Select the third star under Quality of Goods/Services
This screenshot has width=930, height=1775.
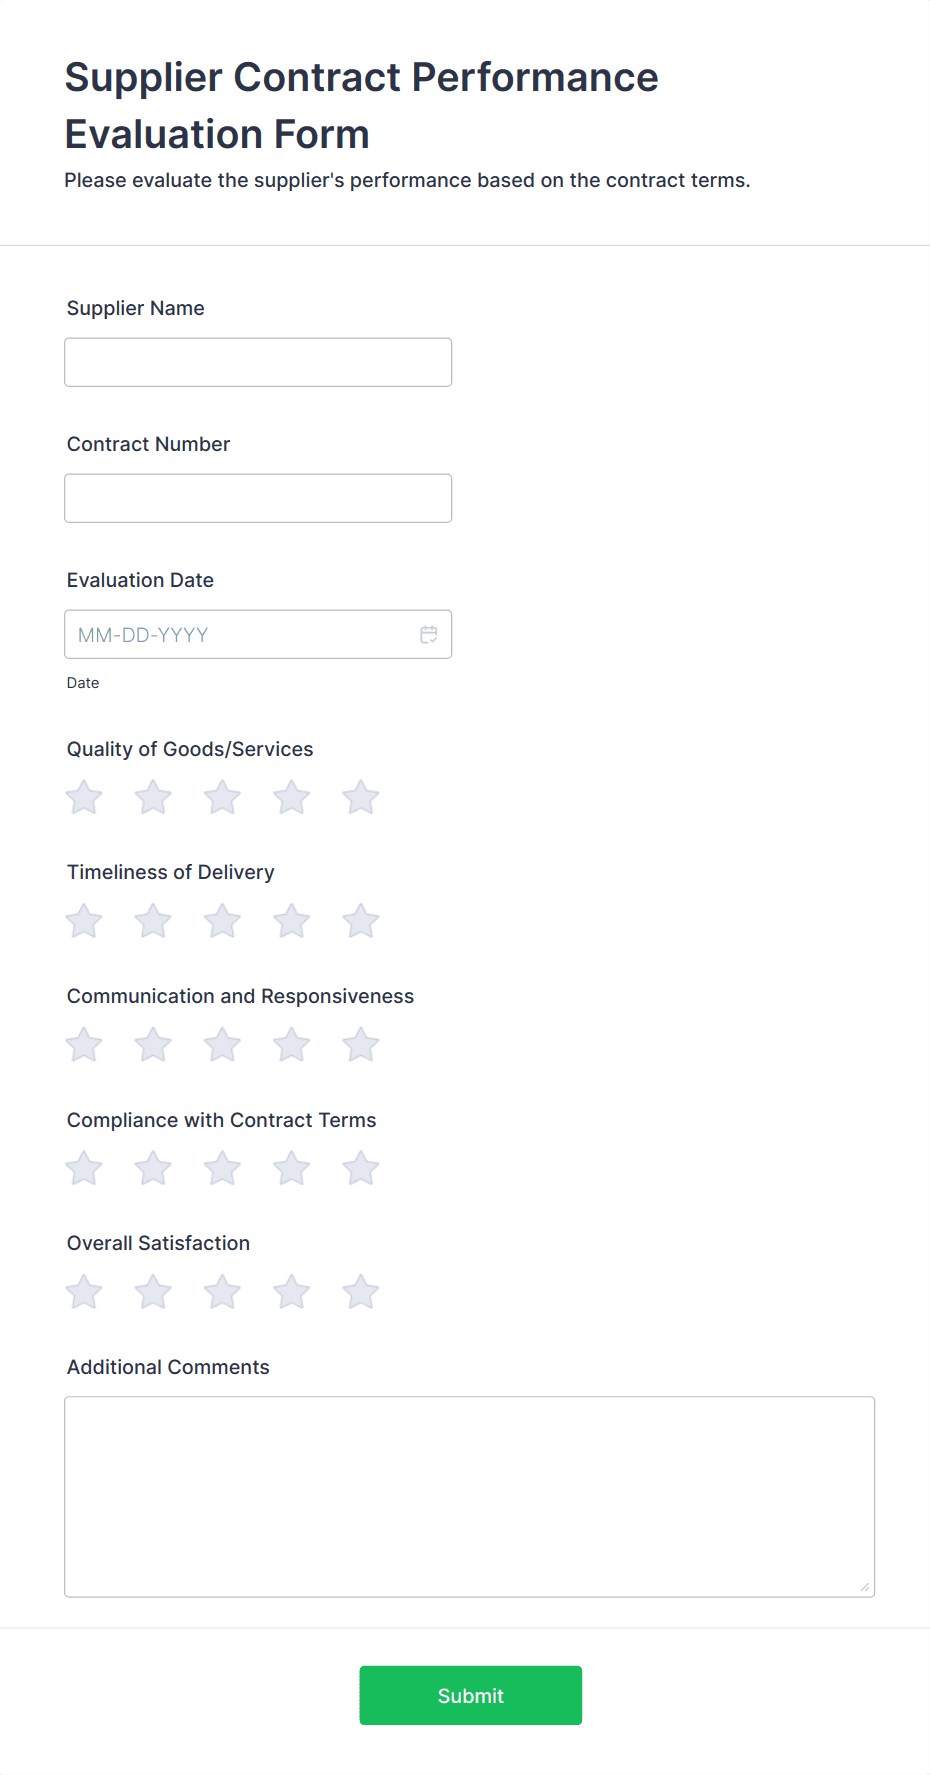point(222,797)
